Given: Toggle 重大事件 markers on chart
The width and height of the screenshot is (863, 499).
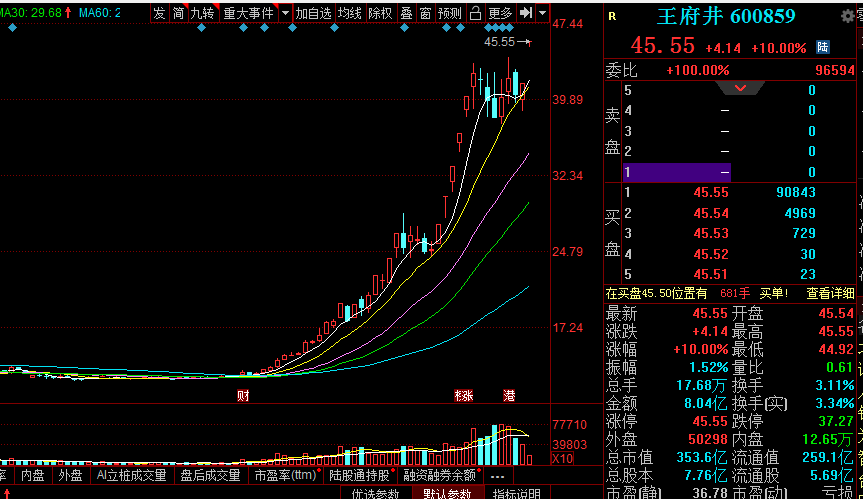Looking at the screenshot, I should pos(248,13).
